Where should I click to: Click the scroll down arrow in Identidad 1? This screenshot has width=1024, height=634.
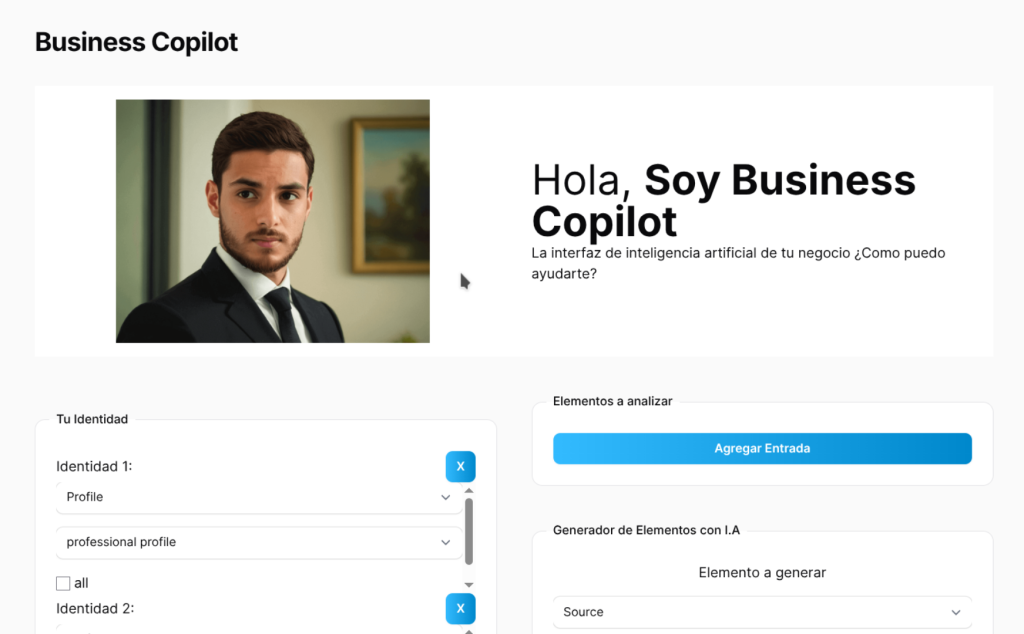(469, 584)
